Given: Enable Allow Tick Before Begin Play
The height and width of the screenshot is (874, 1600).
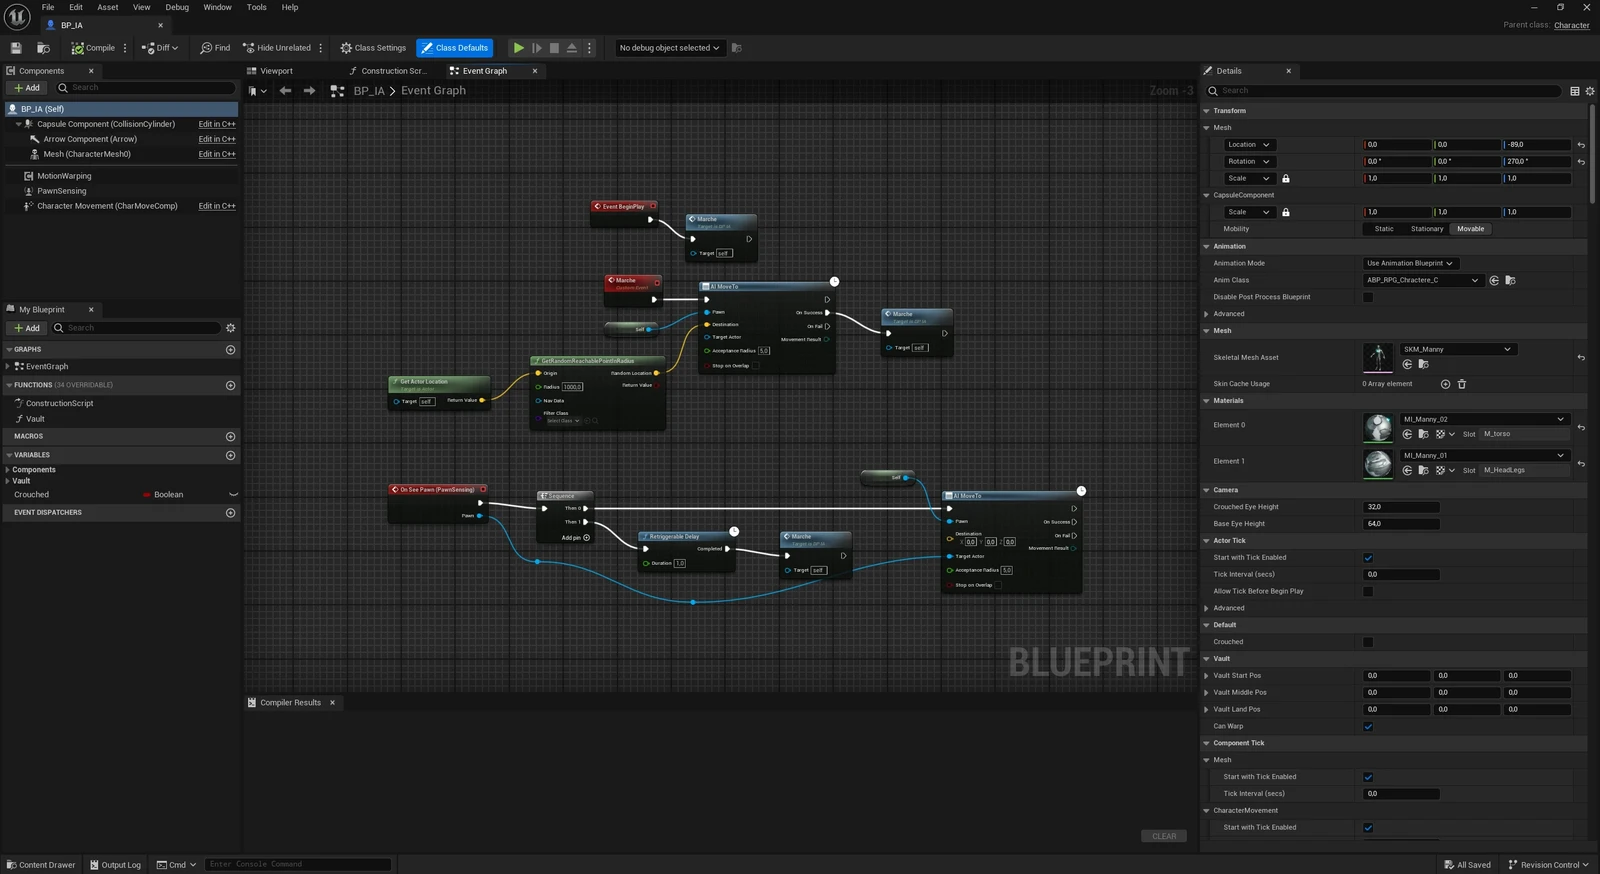Looking at the screenshot, I should [x=1368, y=592].
